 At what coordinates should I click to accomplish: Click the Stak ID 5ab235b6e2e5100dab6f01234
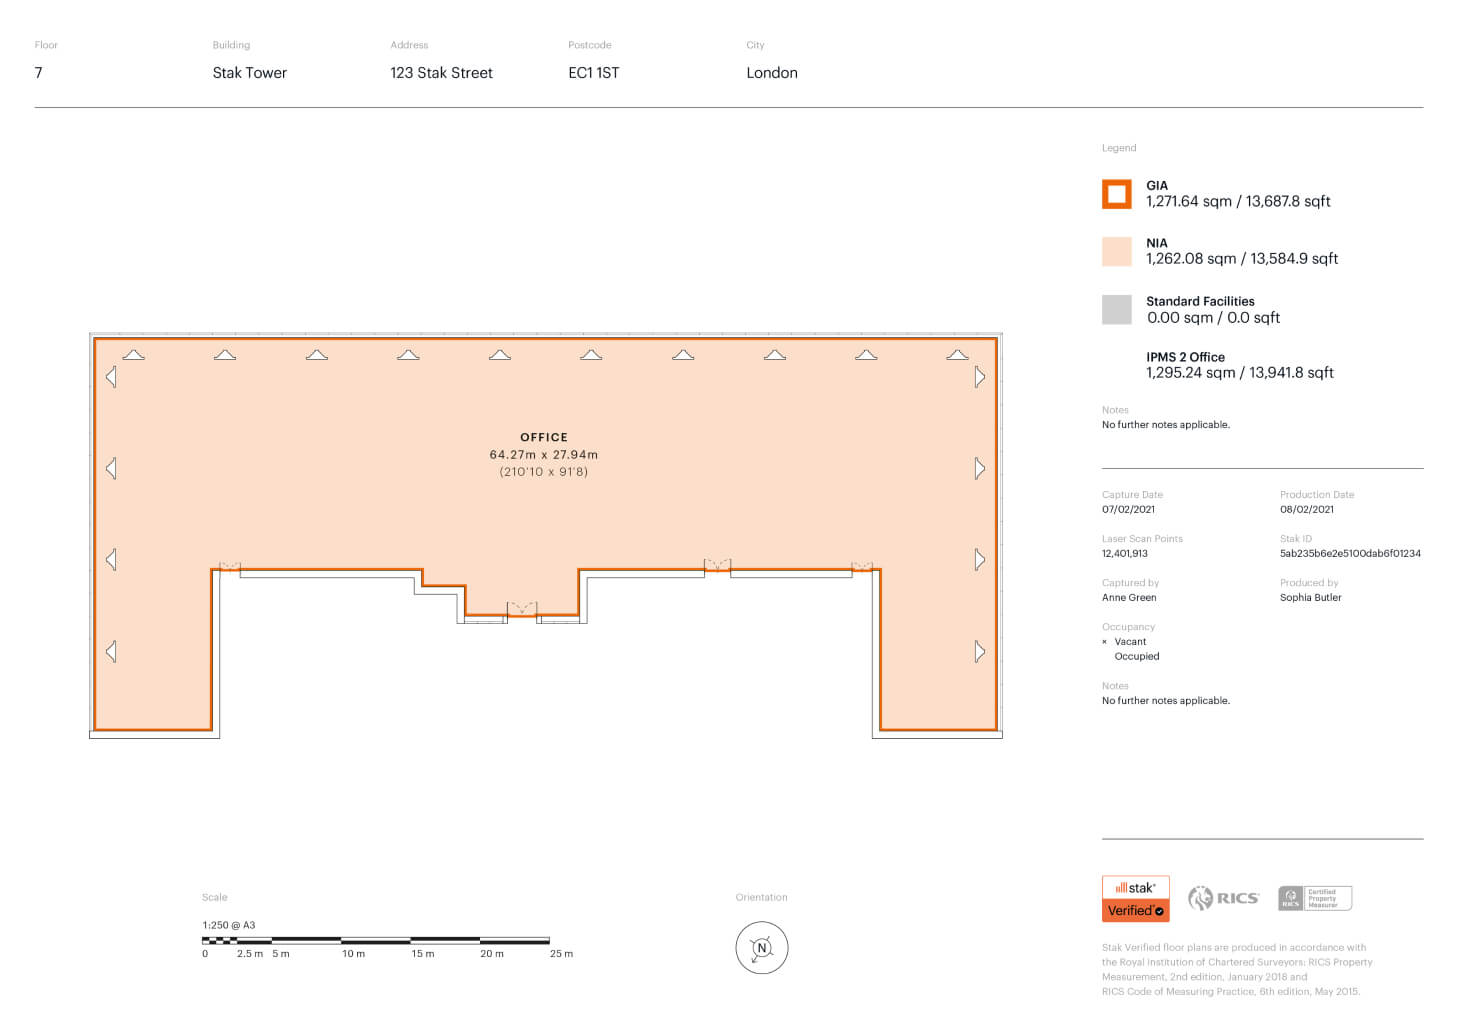tap(1350, 554)
